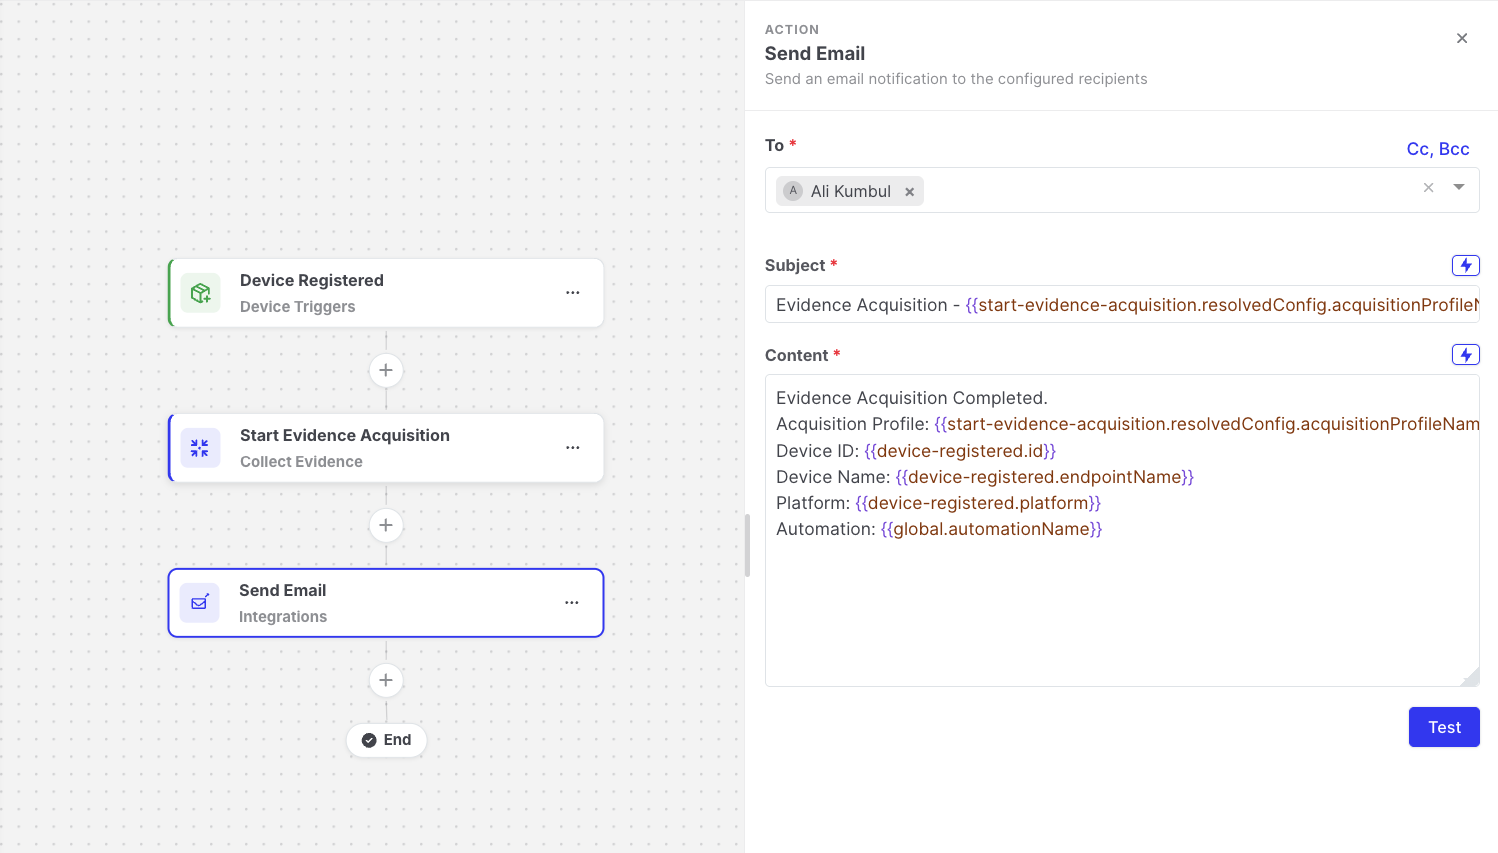Insert variable into Subject via lightning icon
Viewport: 1498px width, 853px height.
point(1466,265)
